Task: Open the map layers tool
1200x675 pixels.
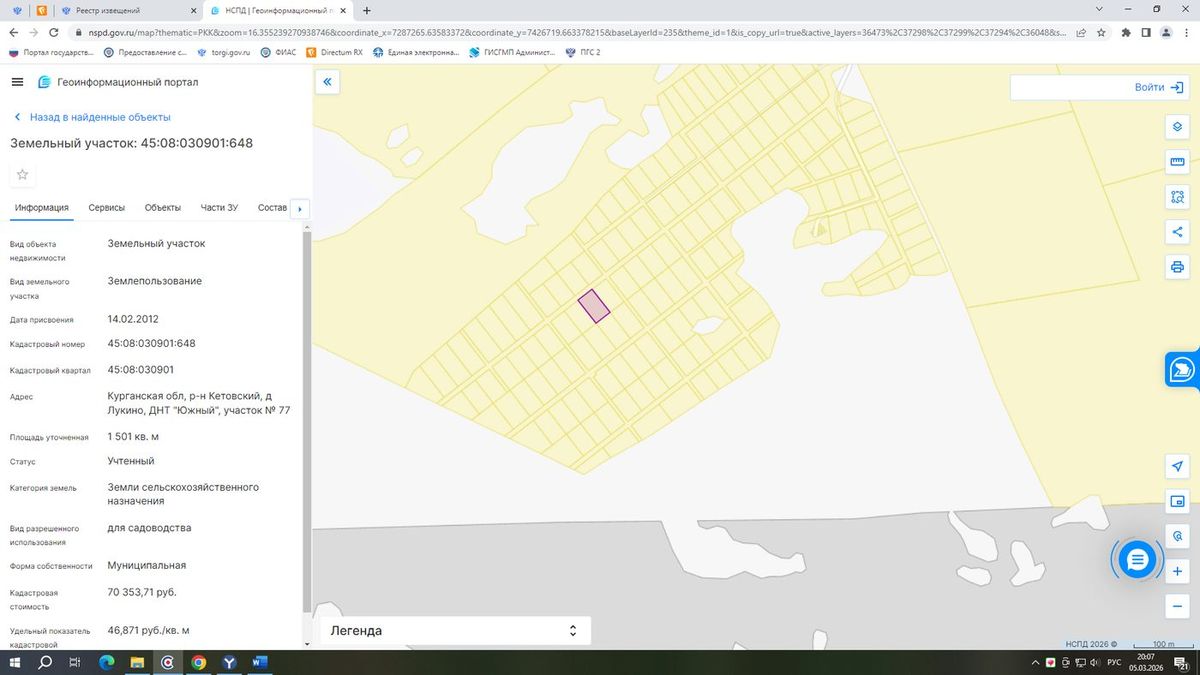Action: (x=1177, y=127)
